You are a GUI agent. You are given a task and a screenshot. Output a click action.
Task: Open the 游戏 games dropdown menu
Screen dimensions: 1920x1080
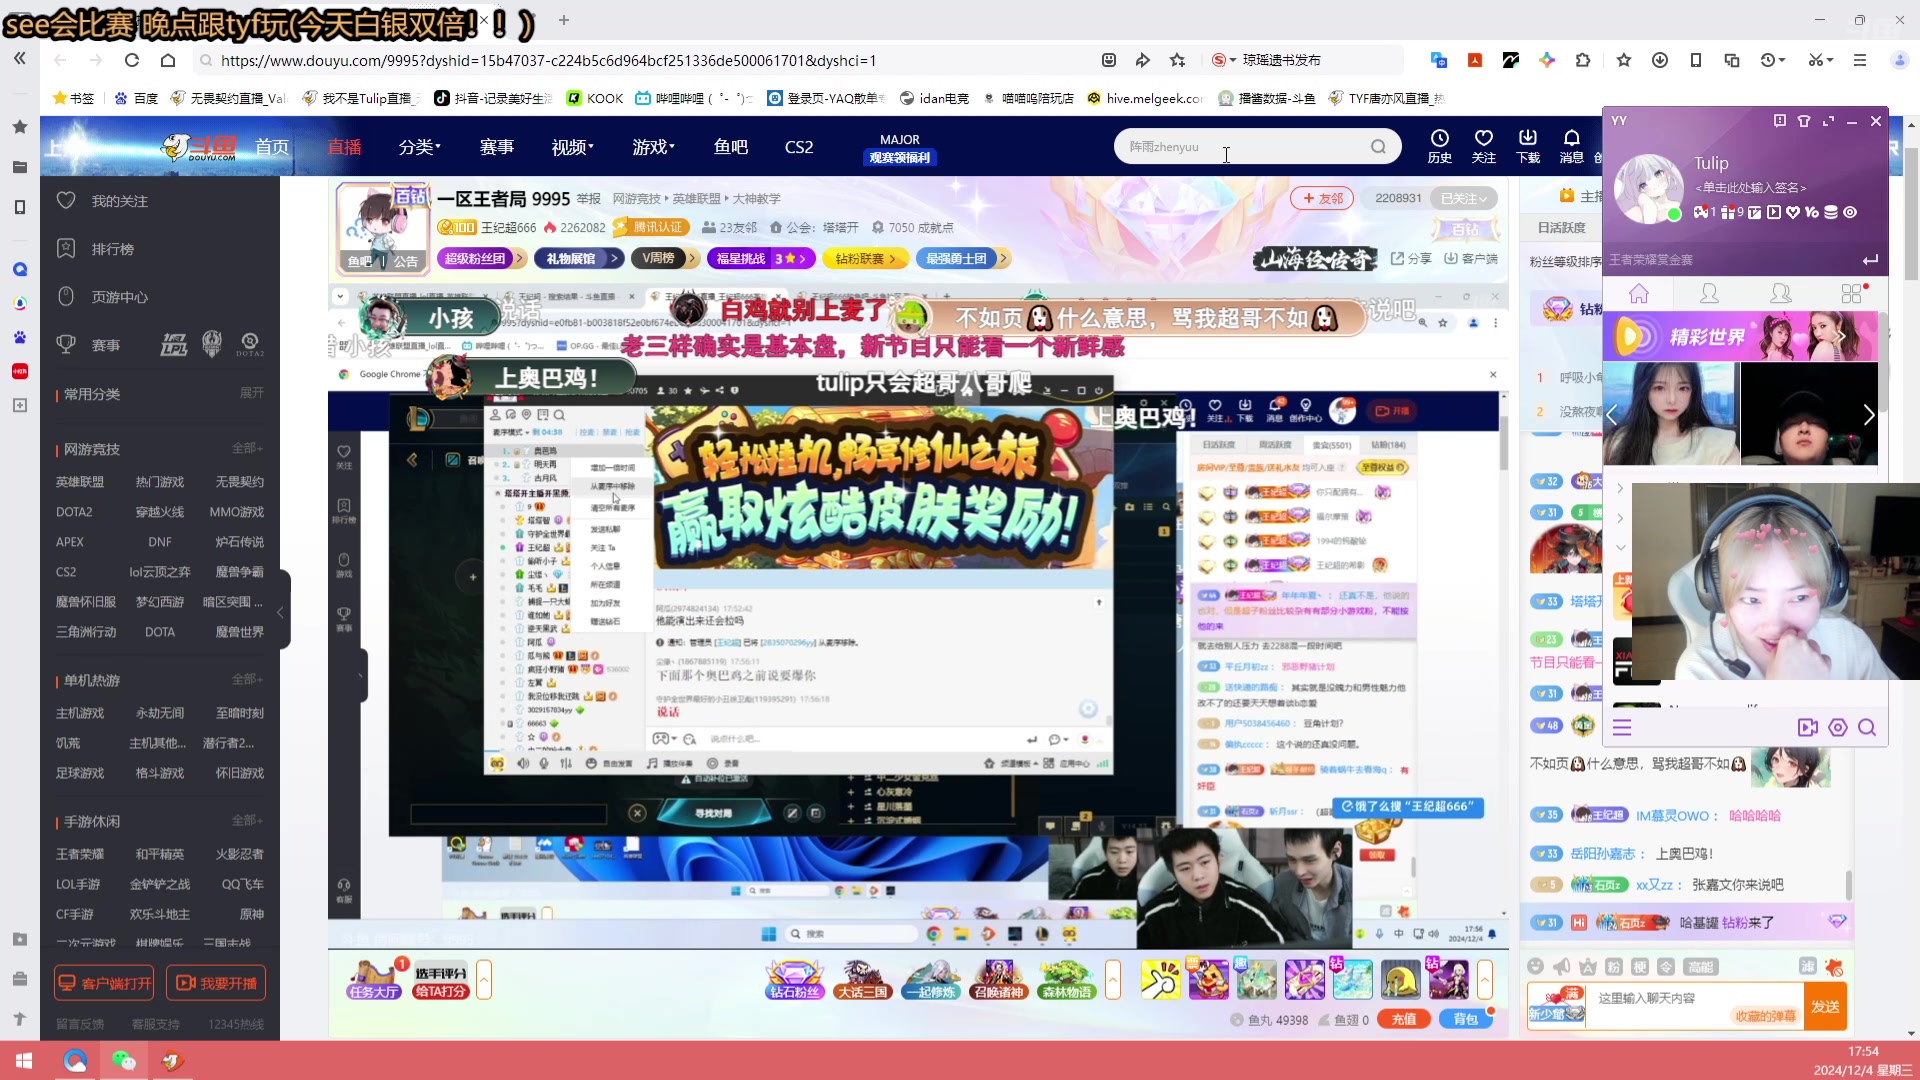pyautogui.click(x=653, y=147)
